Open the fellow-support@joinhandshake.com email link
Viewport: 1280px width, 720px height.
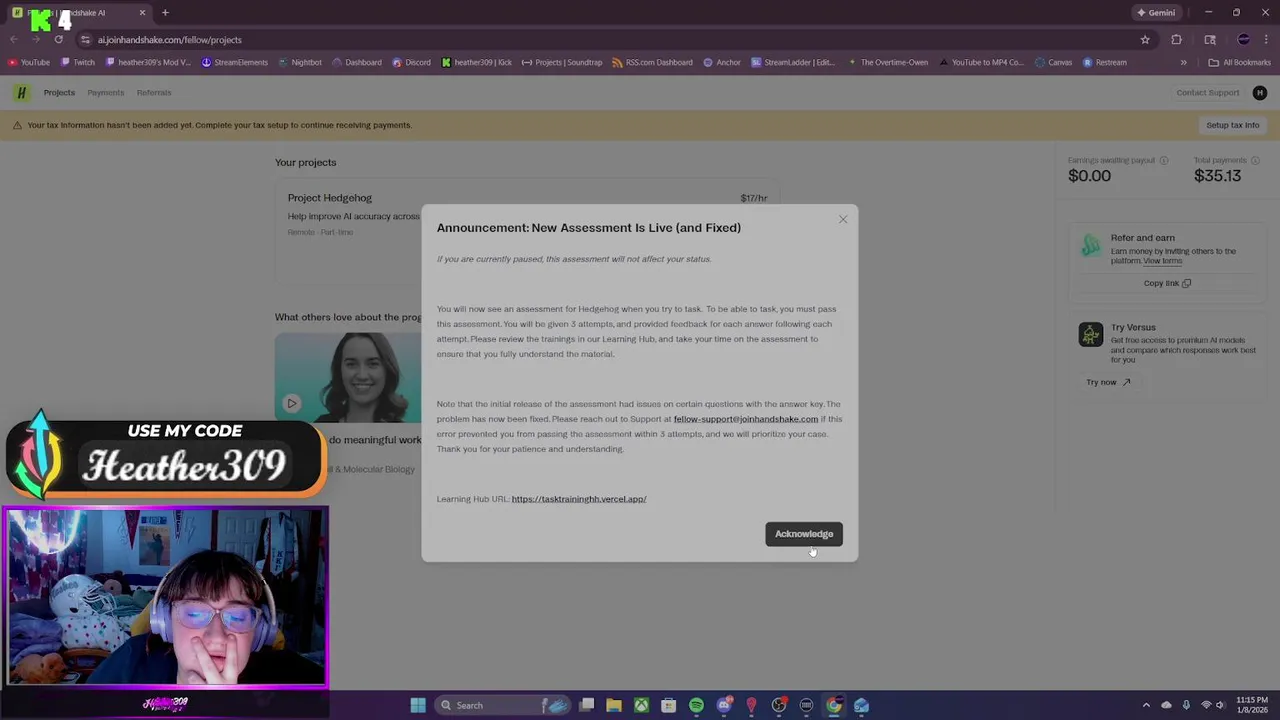pyautogui.click(x=746, y=419)
